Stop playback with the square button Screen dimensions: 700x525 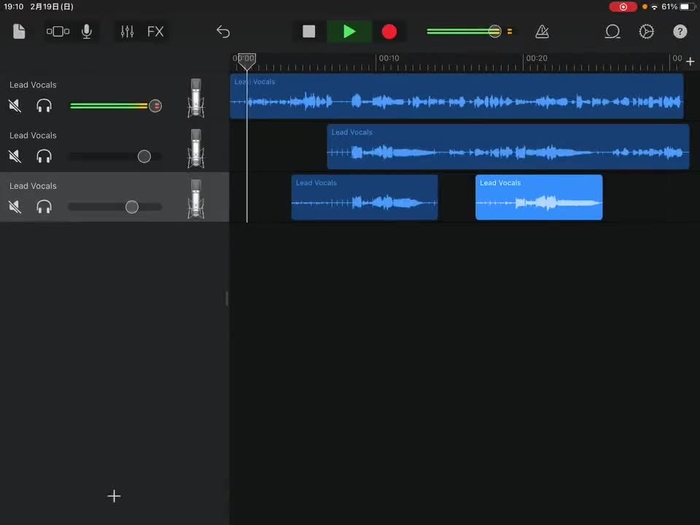308,31
